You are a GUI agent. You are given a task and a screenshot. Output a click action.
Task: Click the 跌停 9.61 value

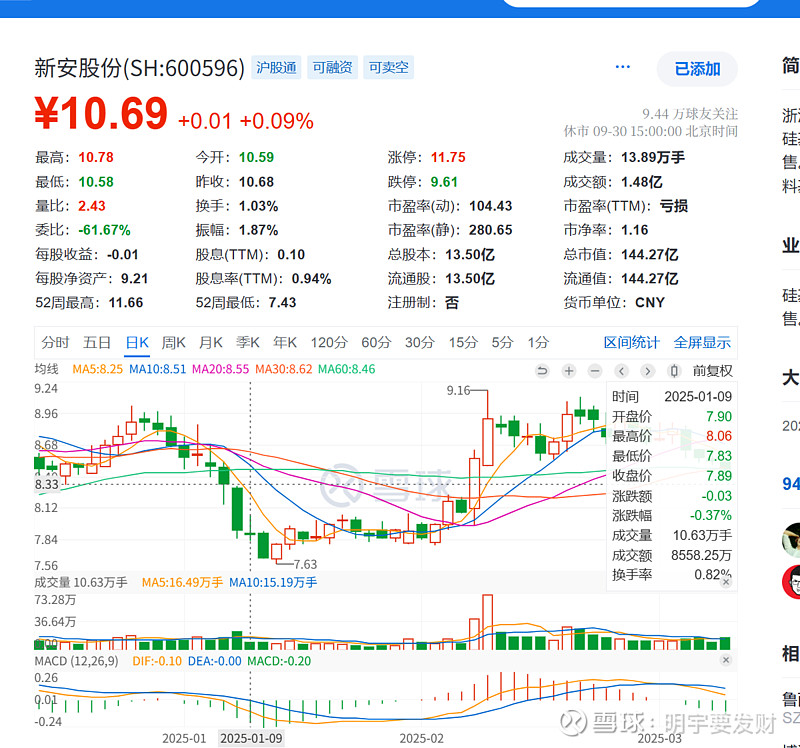point(444,182)
